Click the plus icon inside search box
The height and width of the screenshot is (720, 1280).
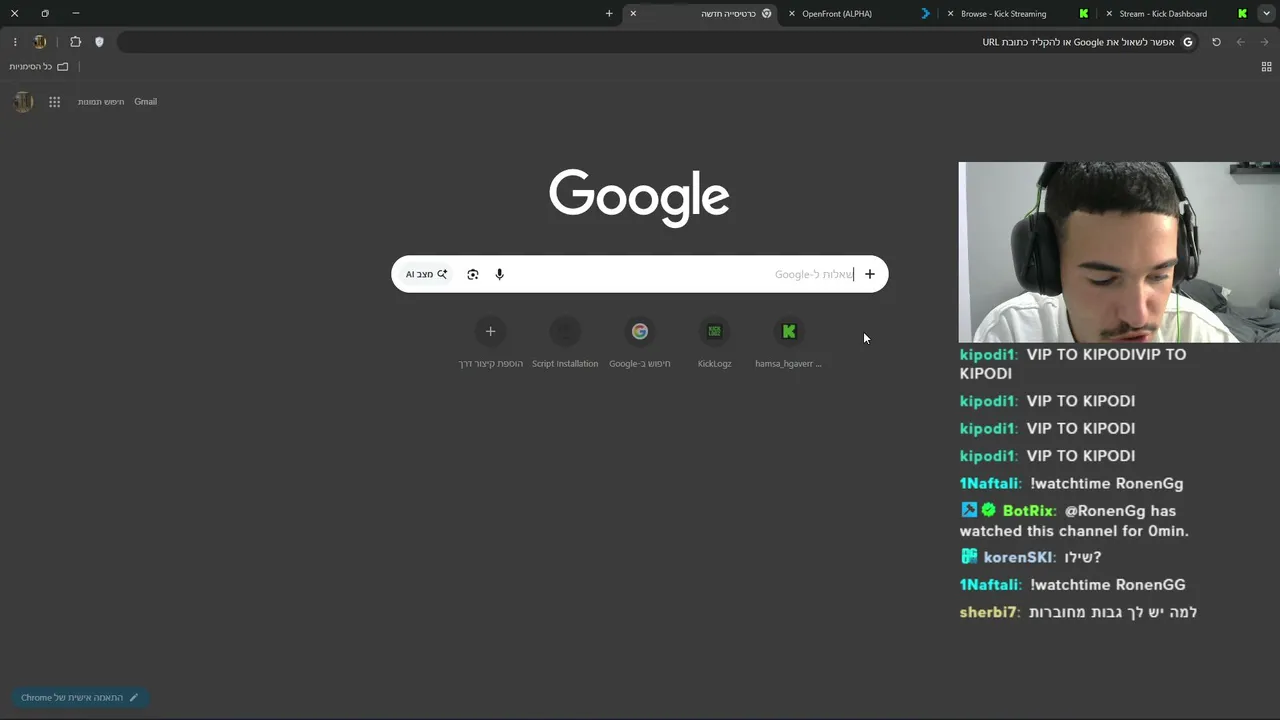[870, 274]
